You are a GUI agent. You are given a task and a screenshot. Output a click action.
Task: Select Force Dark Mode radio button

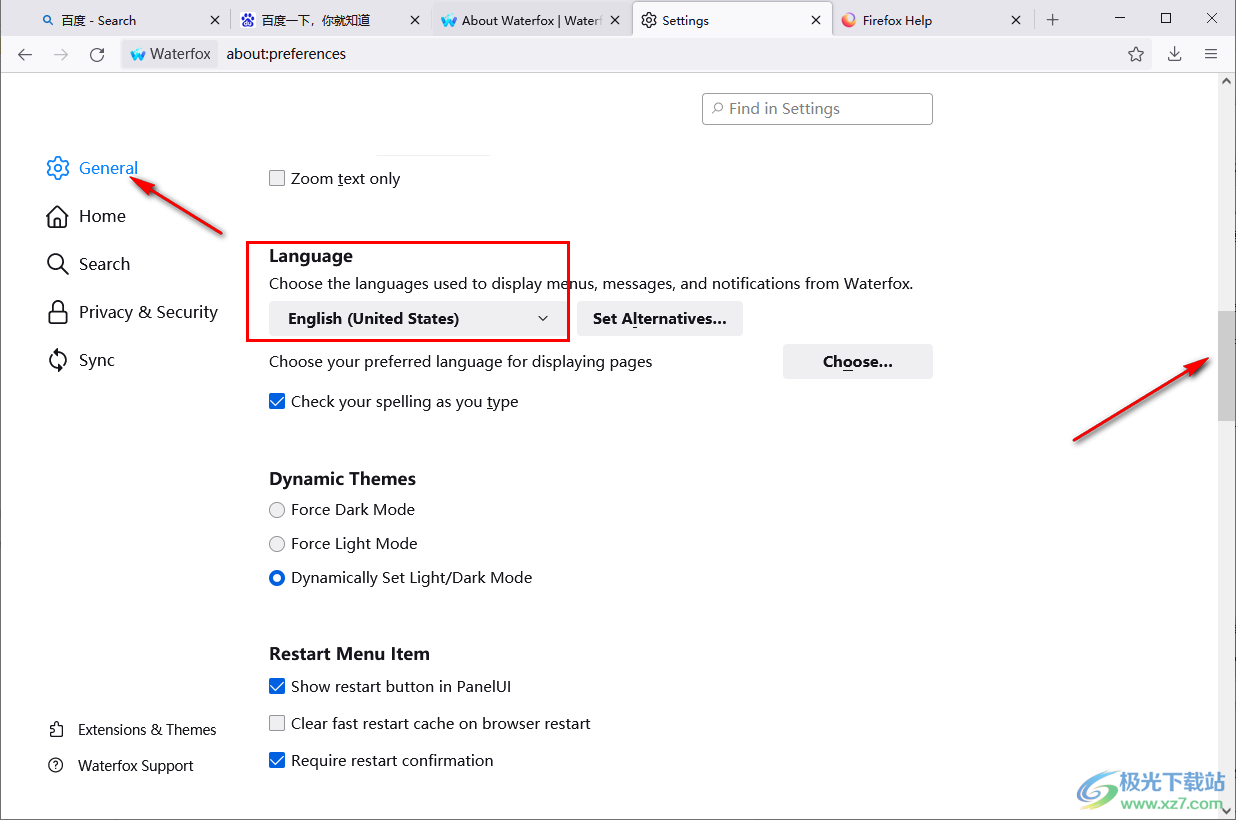tap(277, 510)
